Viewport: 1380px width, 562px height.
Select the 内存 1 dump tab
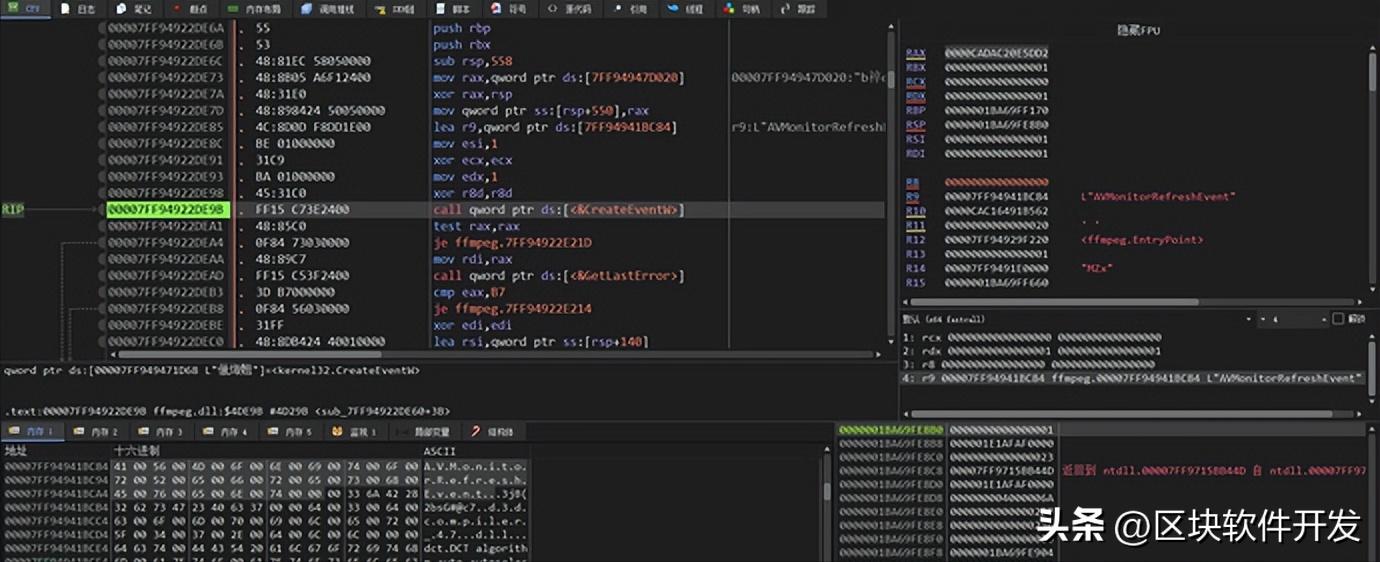(x=34, y=432)
